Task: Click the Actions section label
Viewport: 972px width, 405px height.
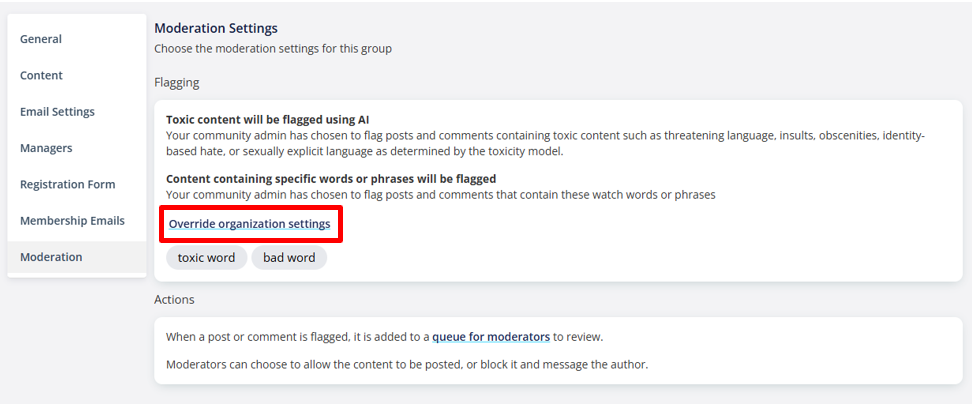Action: point(174,300)
